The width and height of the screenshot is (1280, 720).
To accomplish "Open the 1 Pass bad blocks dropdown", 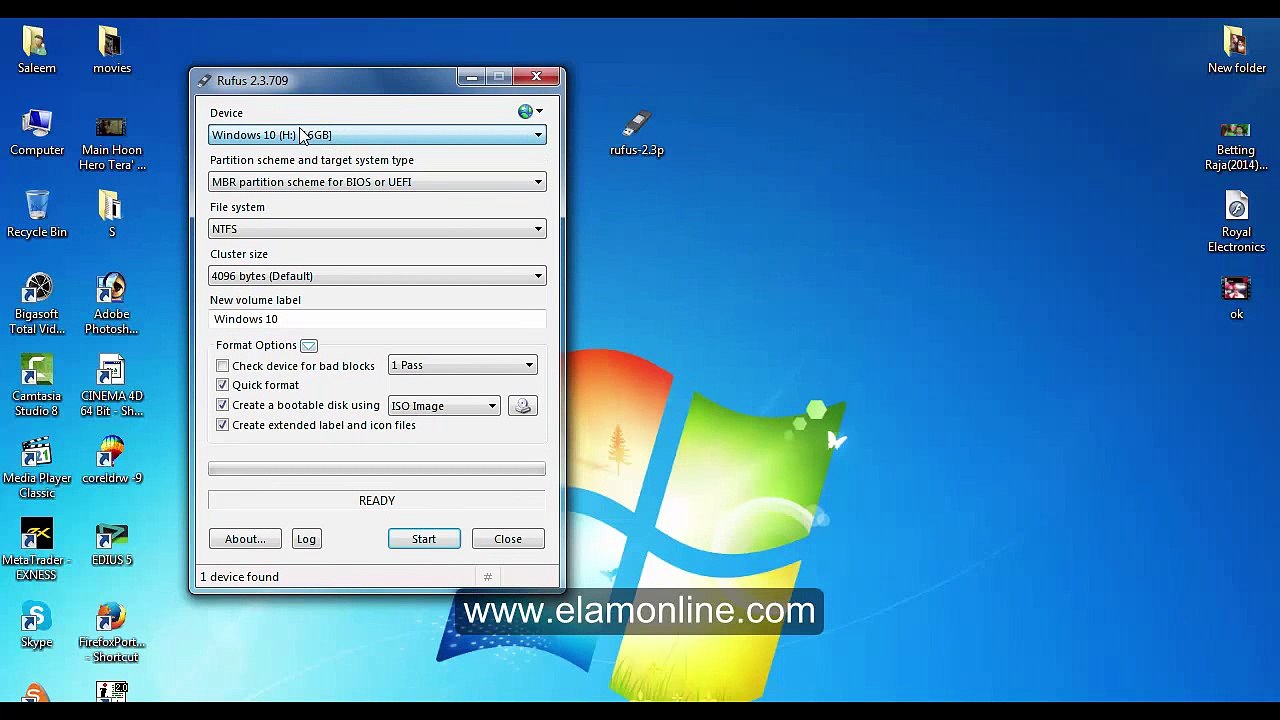I will [x=462, y=365].
